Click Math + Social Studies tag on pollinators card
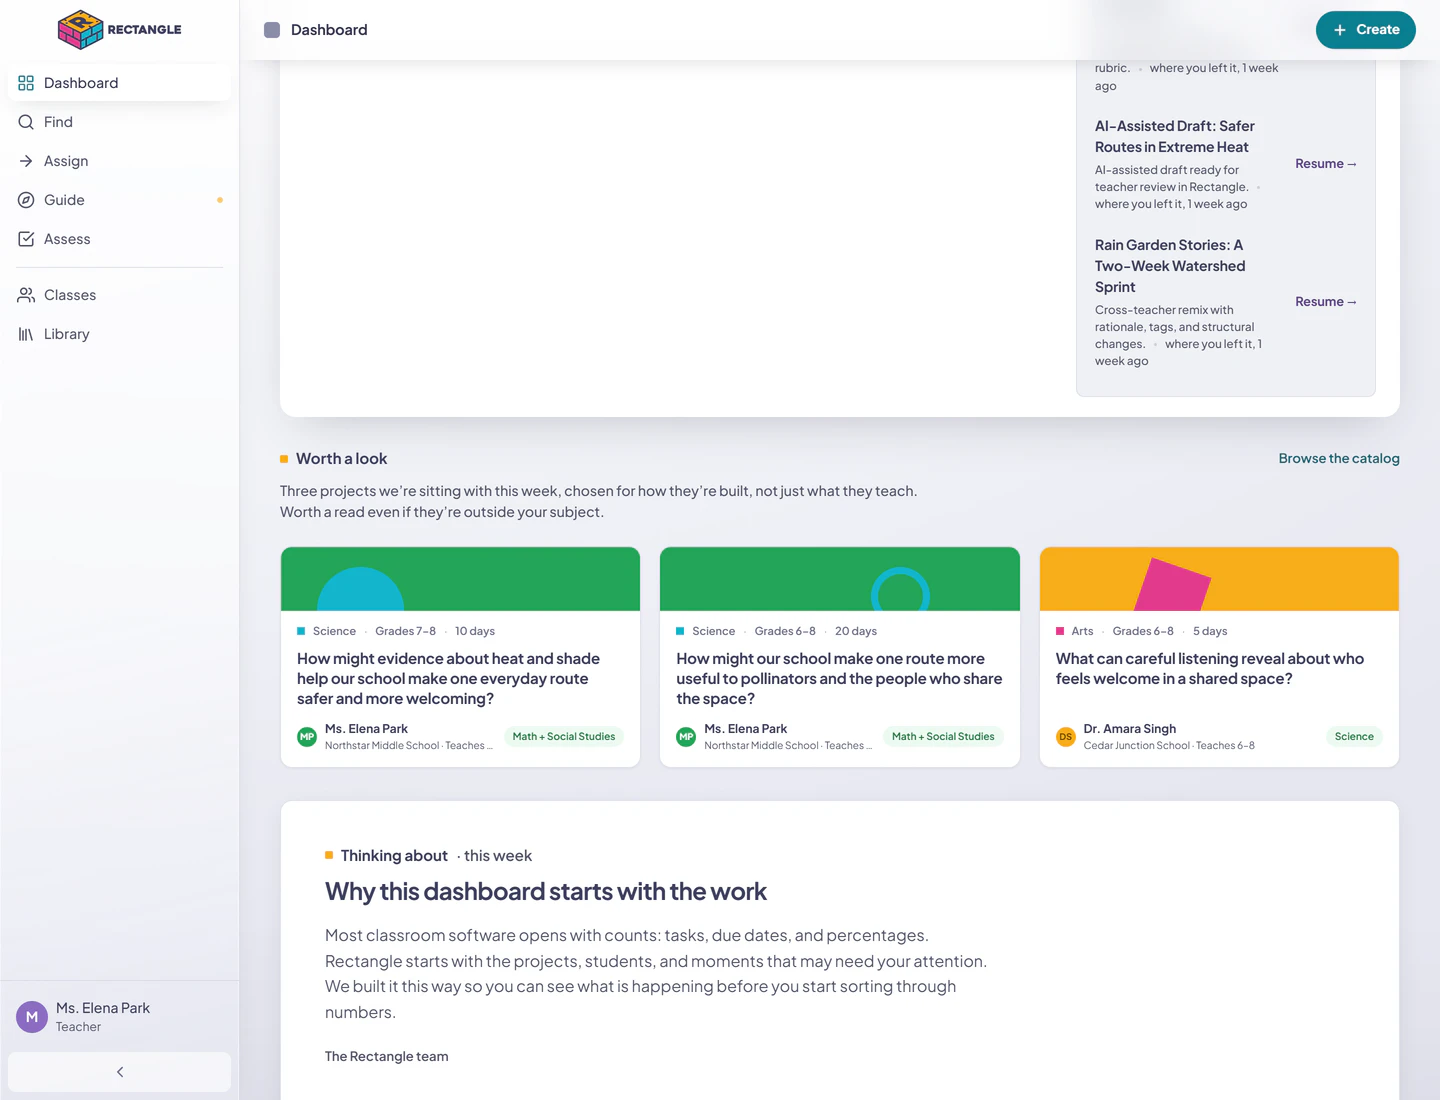The width and height of the screenshot is (1440, 1100). coord(943,737)
